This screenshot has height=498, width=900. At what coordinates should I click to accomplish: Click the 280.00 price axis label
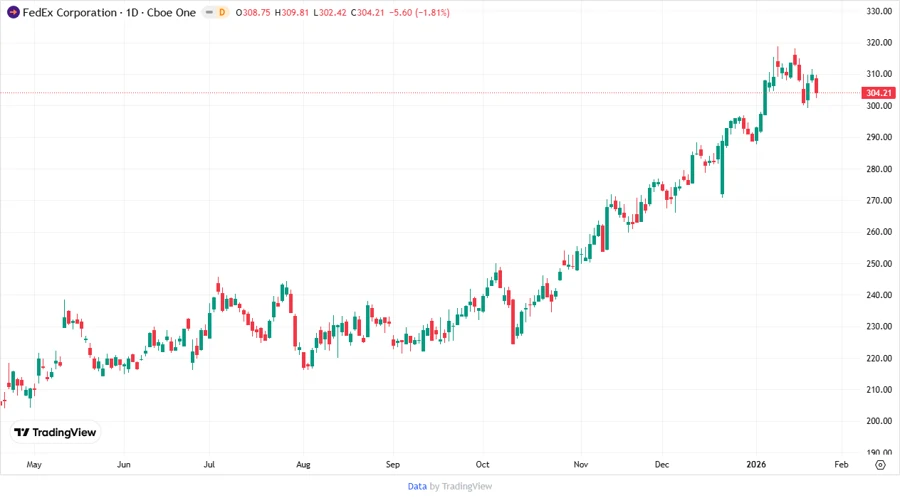pyautogui.click(x=879, y=169)
